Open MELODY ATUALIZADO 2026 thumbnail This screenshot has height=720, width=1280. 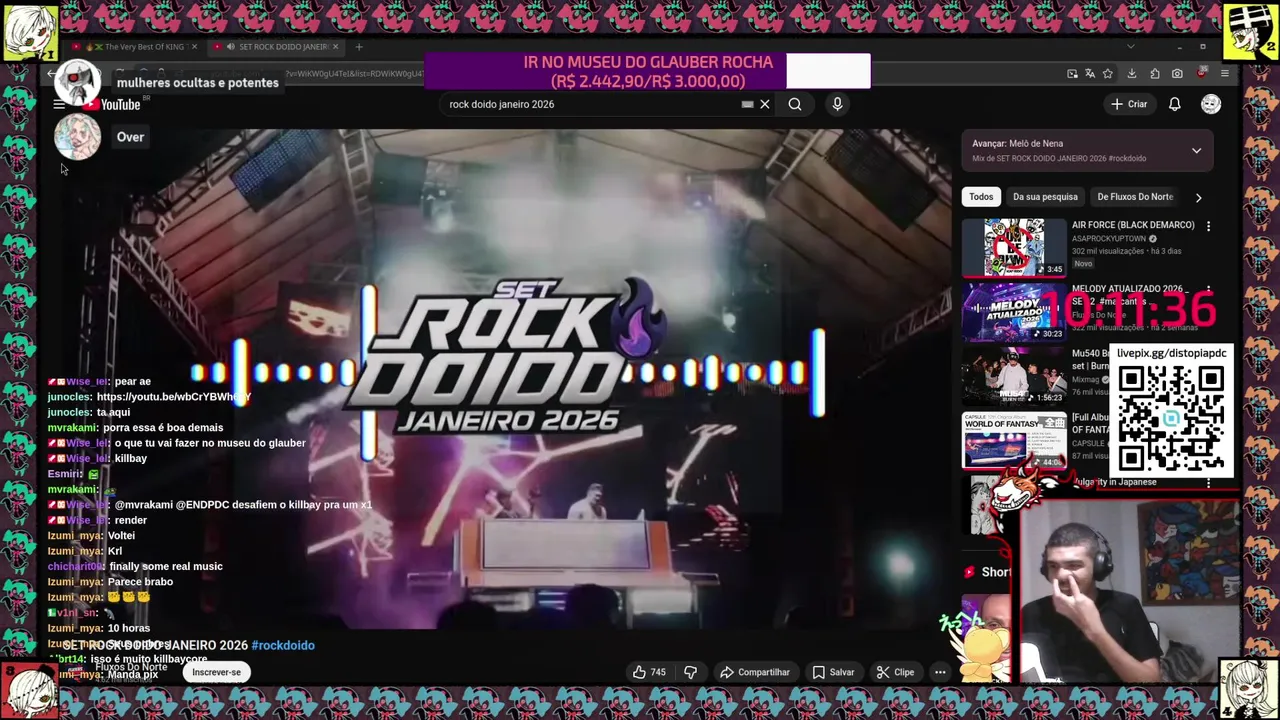click(1014, 311)
